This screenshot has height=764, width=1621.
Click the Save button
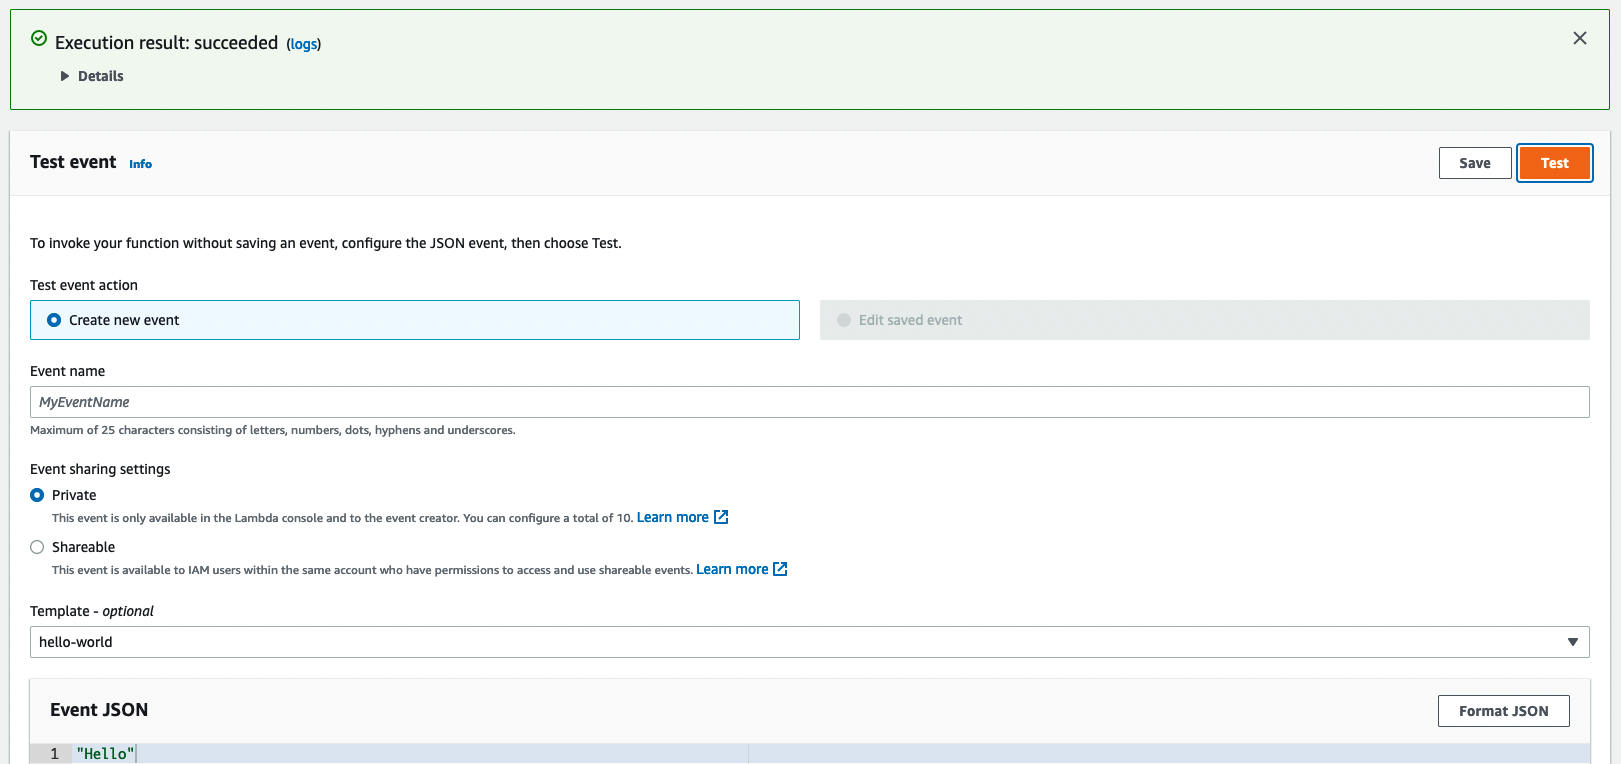(1475, 163)
